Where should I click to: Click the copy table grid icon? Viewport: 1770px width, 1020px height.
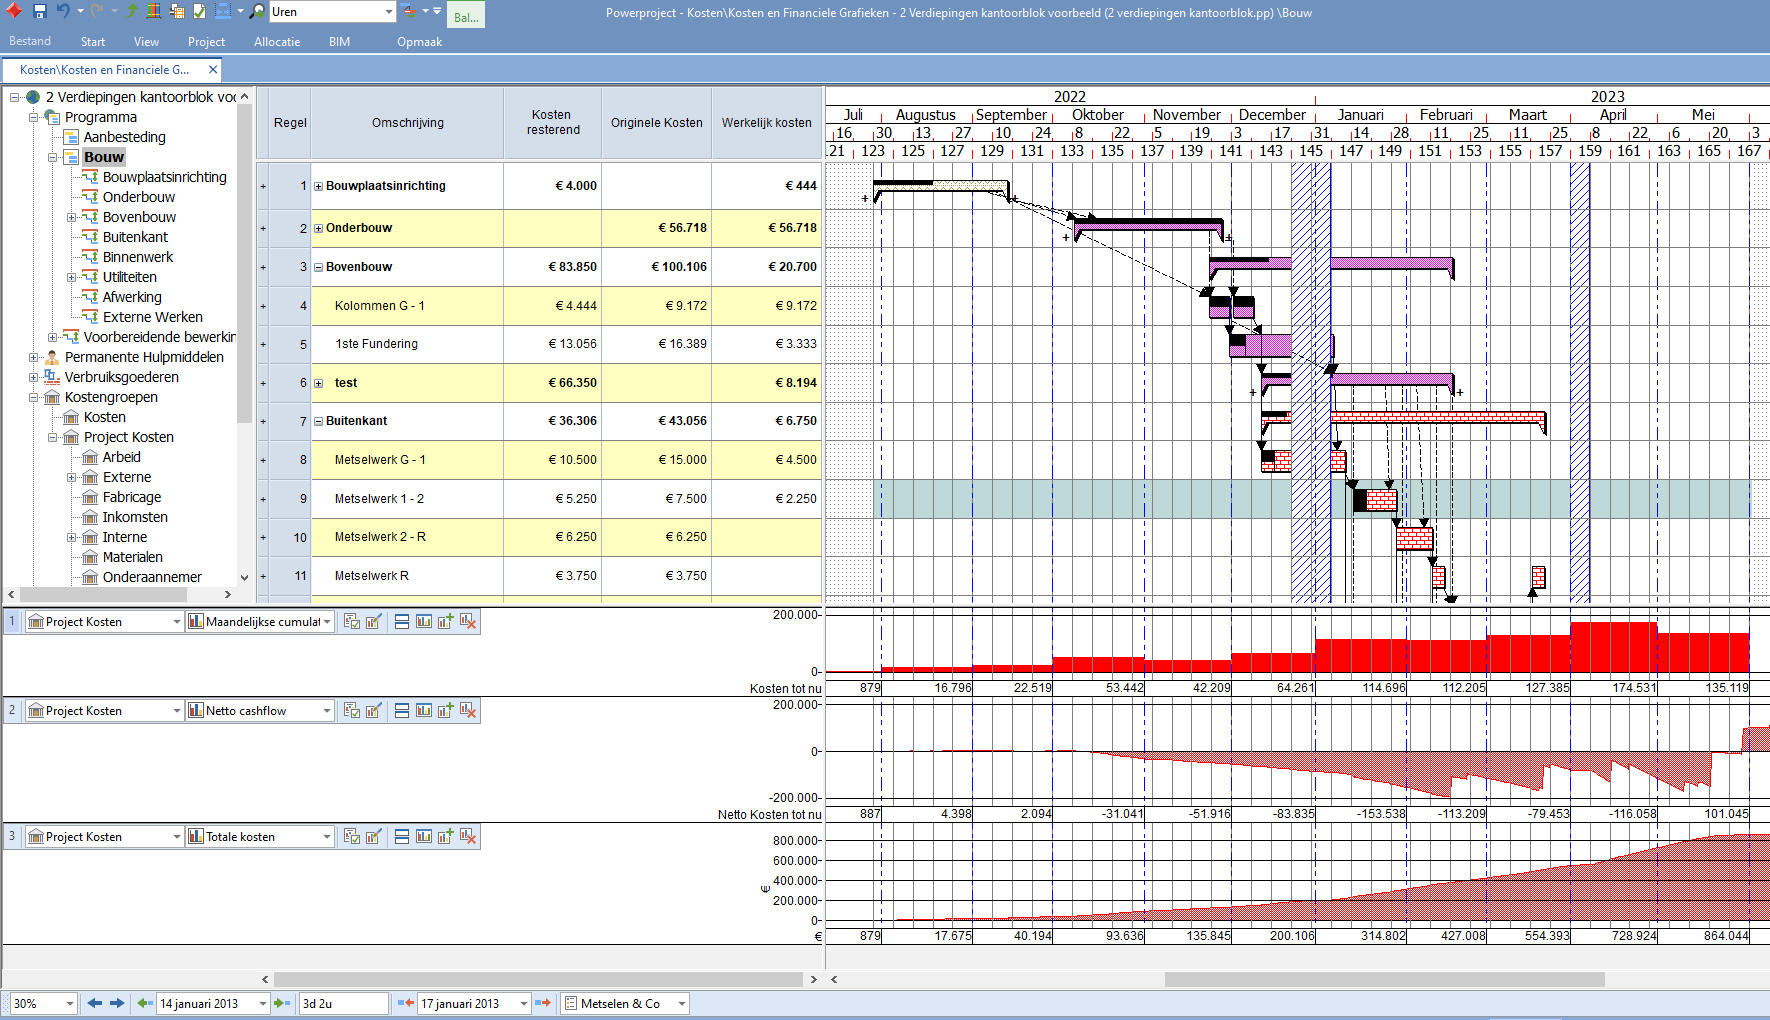tap(177, 11)
